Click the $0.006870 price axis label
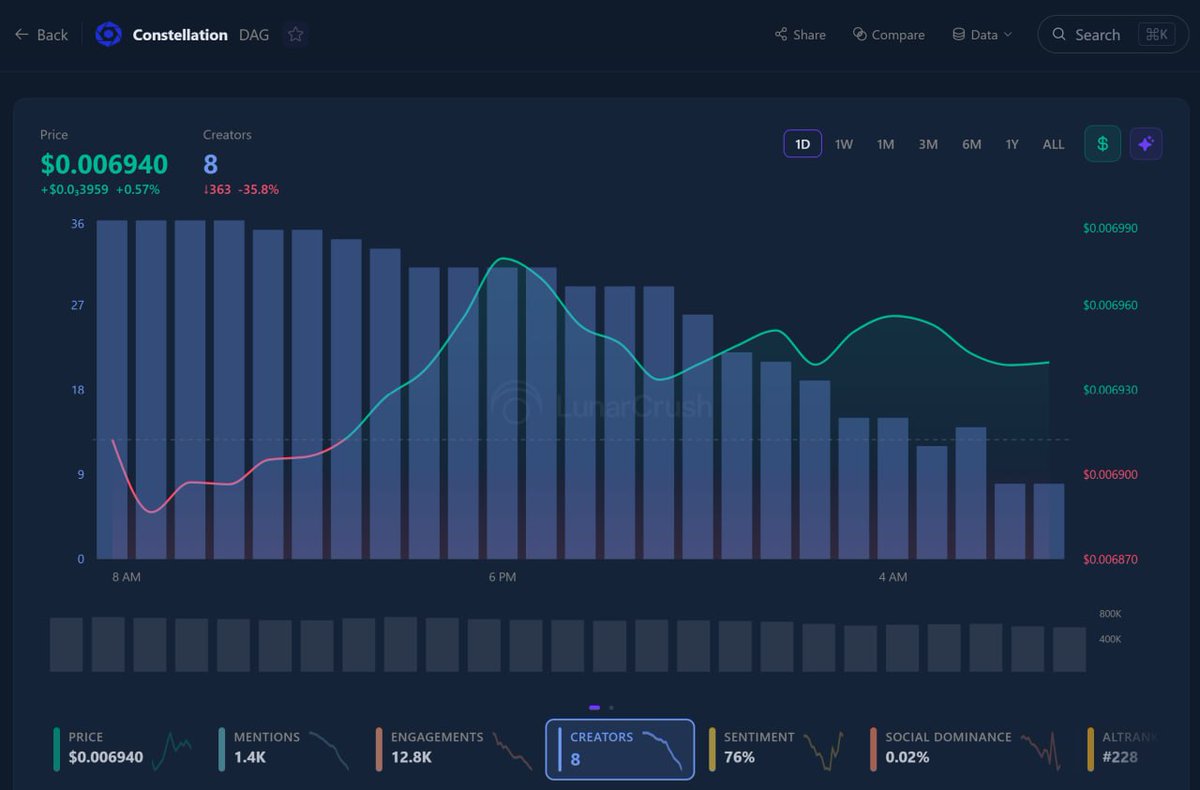Screen dimensions: 1200x790 click(x=1110, y=559)
